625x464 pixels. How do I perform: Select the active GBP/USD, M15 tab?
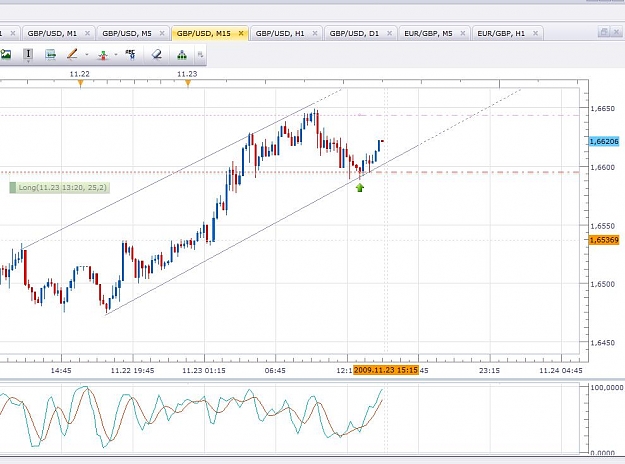click(203, 33)
